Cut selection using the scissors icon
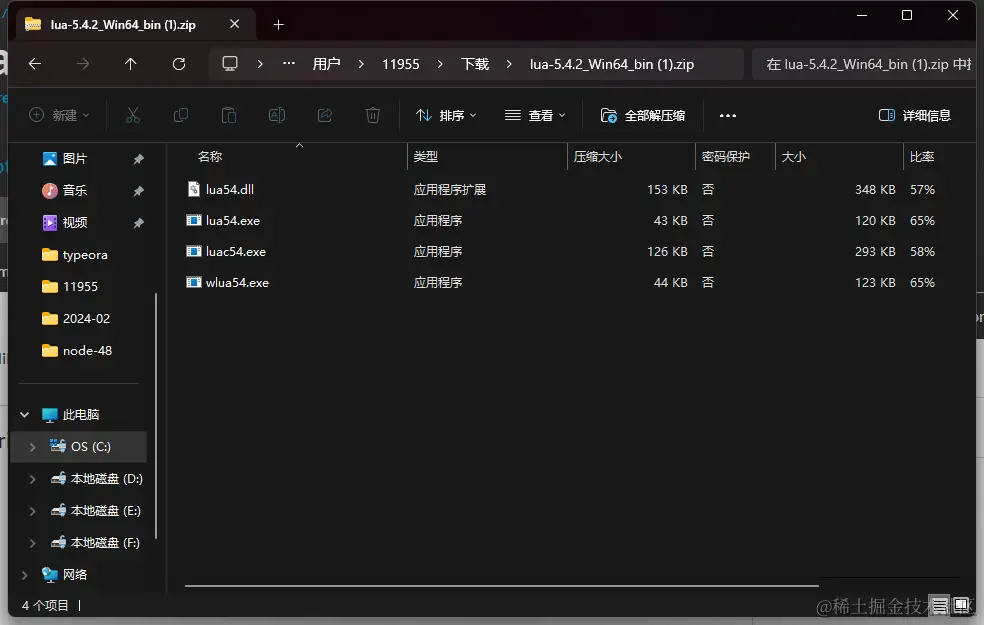Screen dimensions: 984x625 coord(133,115)
